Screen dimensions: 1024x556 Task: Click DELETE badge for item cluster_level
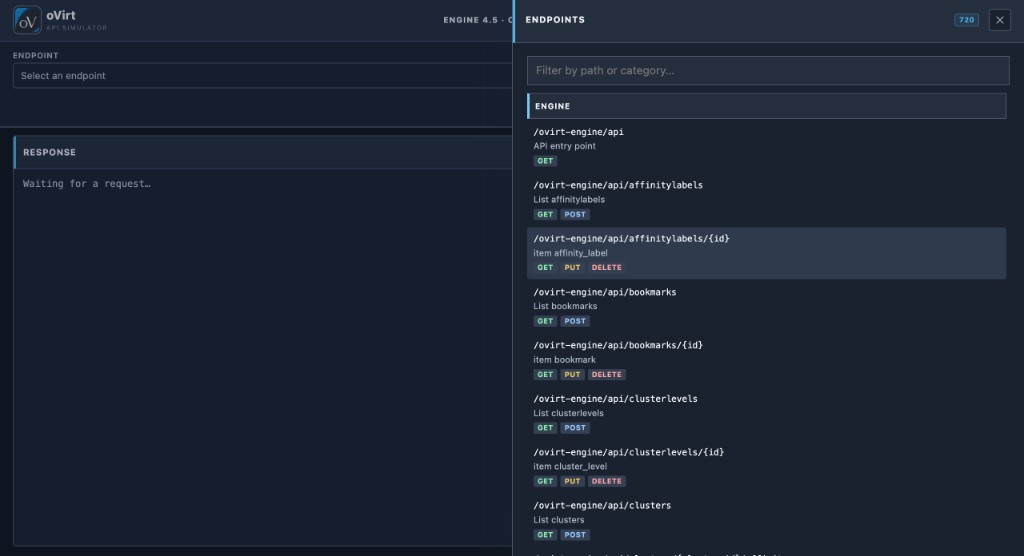pyautogui.click(x=607, y=482)
